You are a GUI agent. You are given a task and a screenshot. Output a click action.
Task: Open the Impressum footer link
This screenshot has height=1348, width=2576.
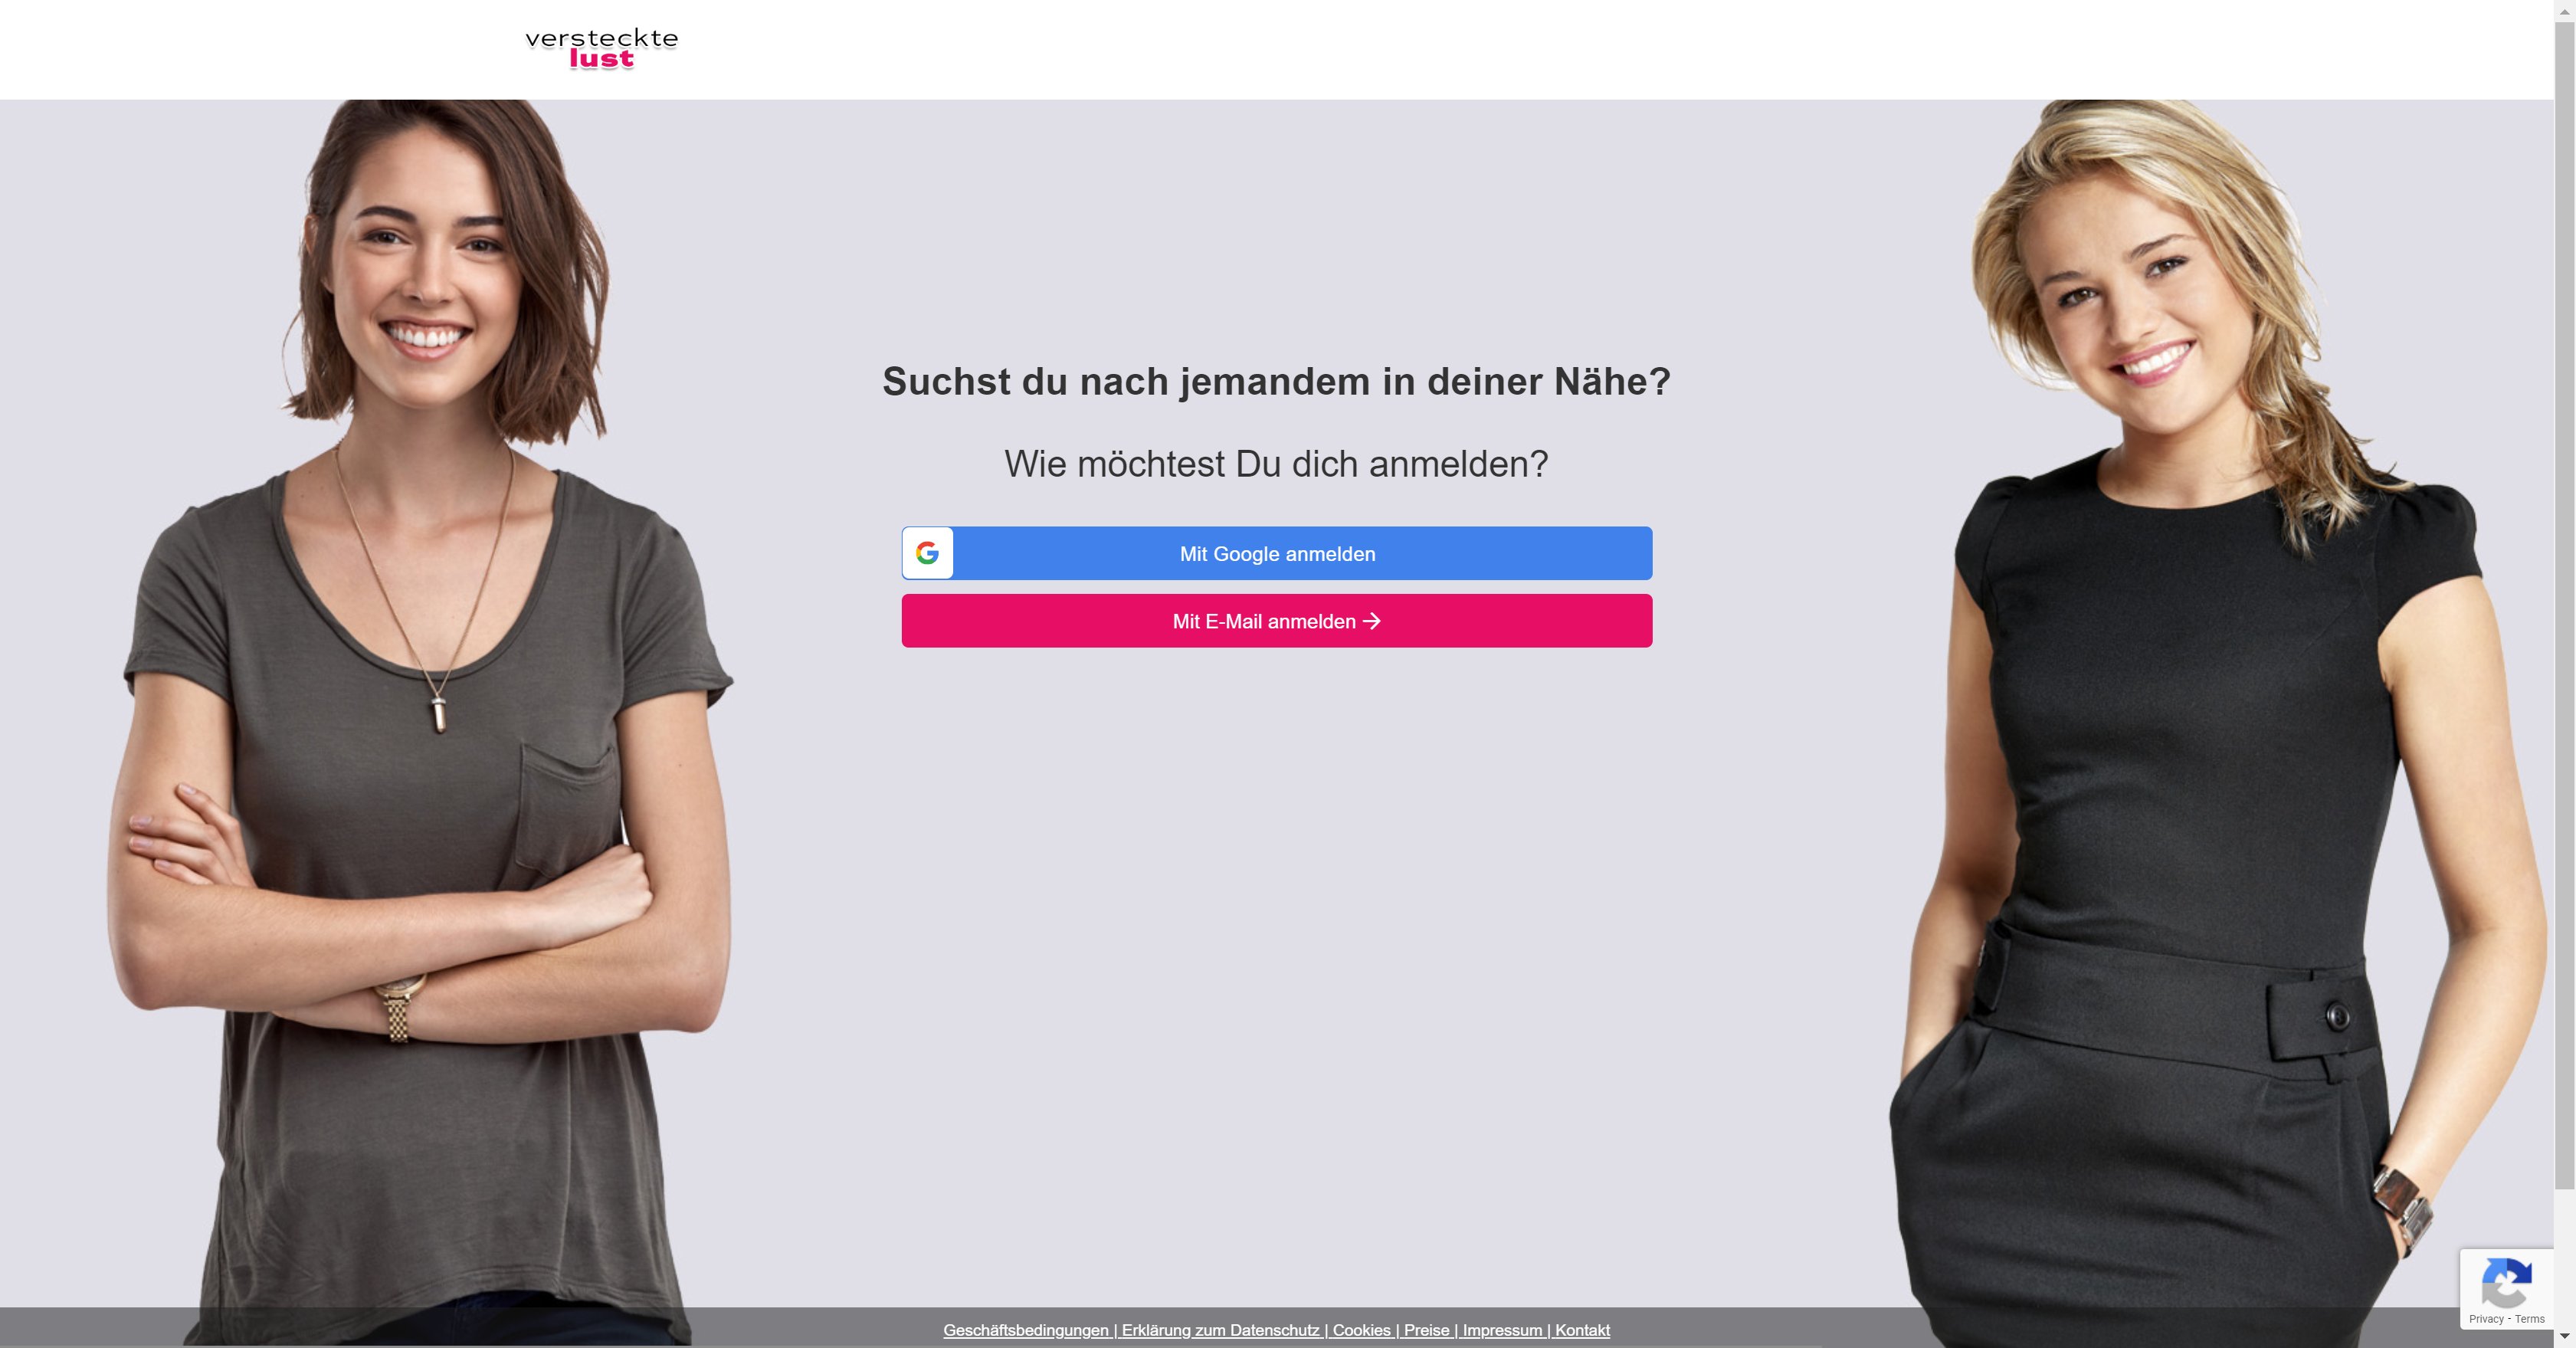[1502, 1330]
